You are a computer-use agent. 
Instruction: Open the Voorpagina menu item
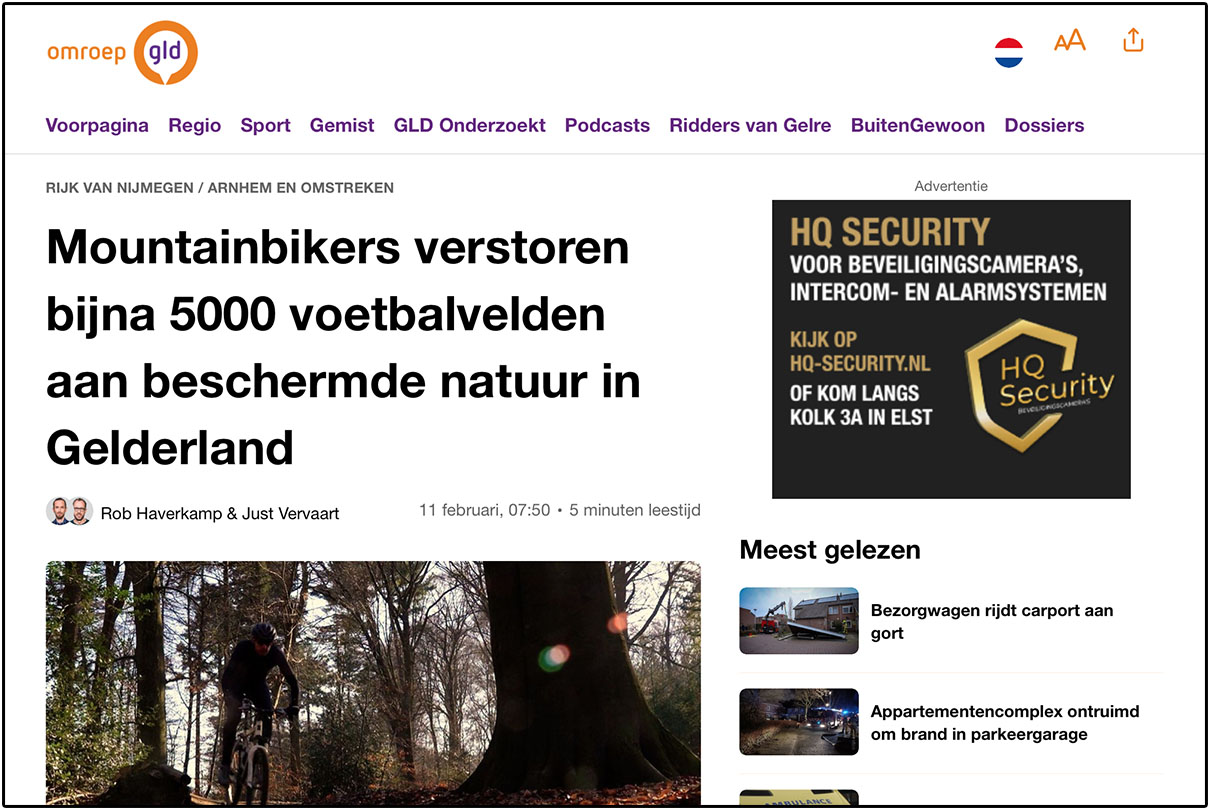[97, 126]
